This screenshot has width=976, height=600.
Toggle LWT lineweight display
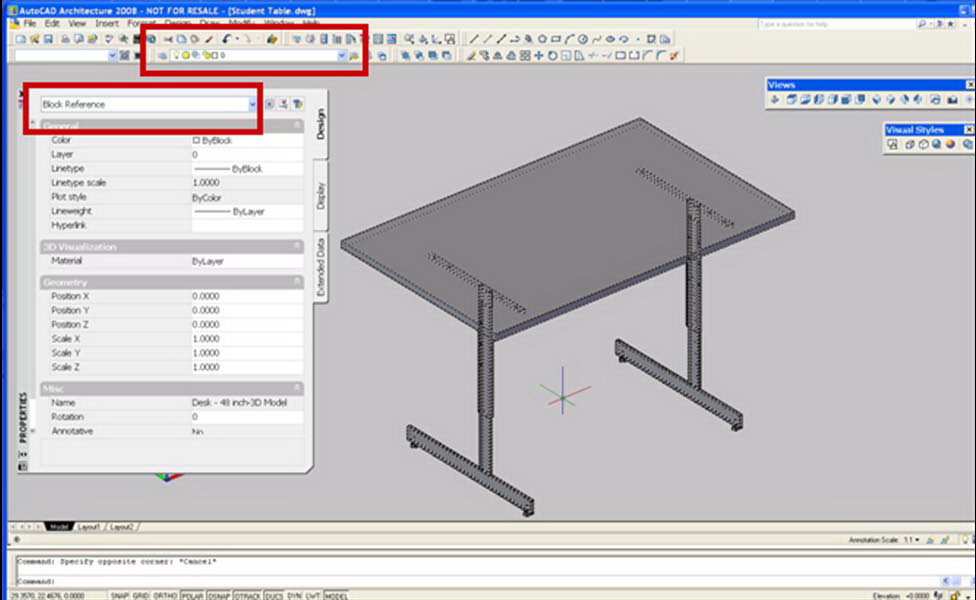313,596
